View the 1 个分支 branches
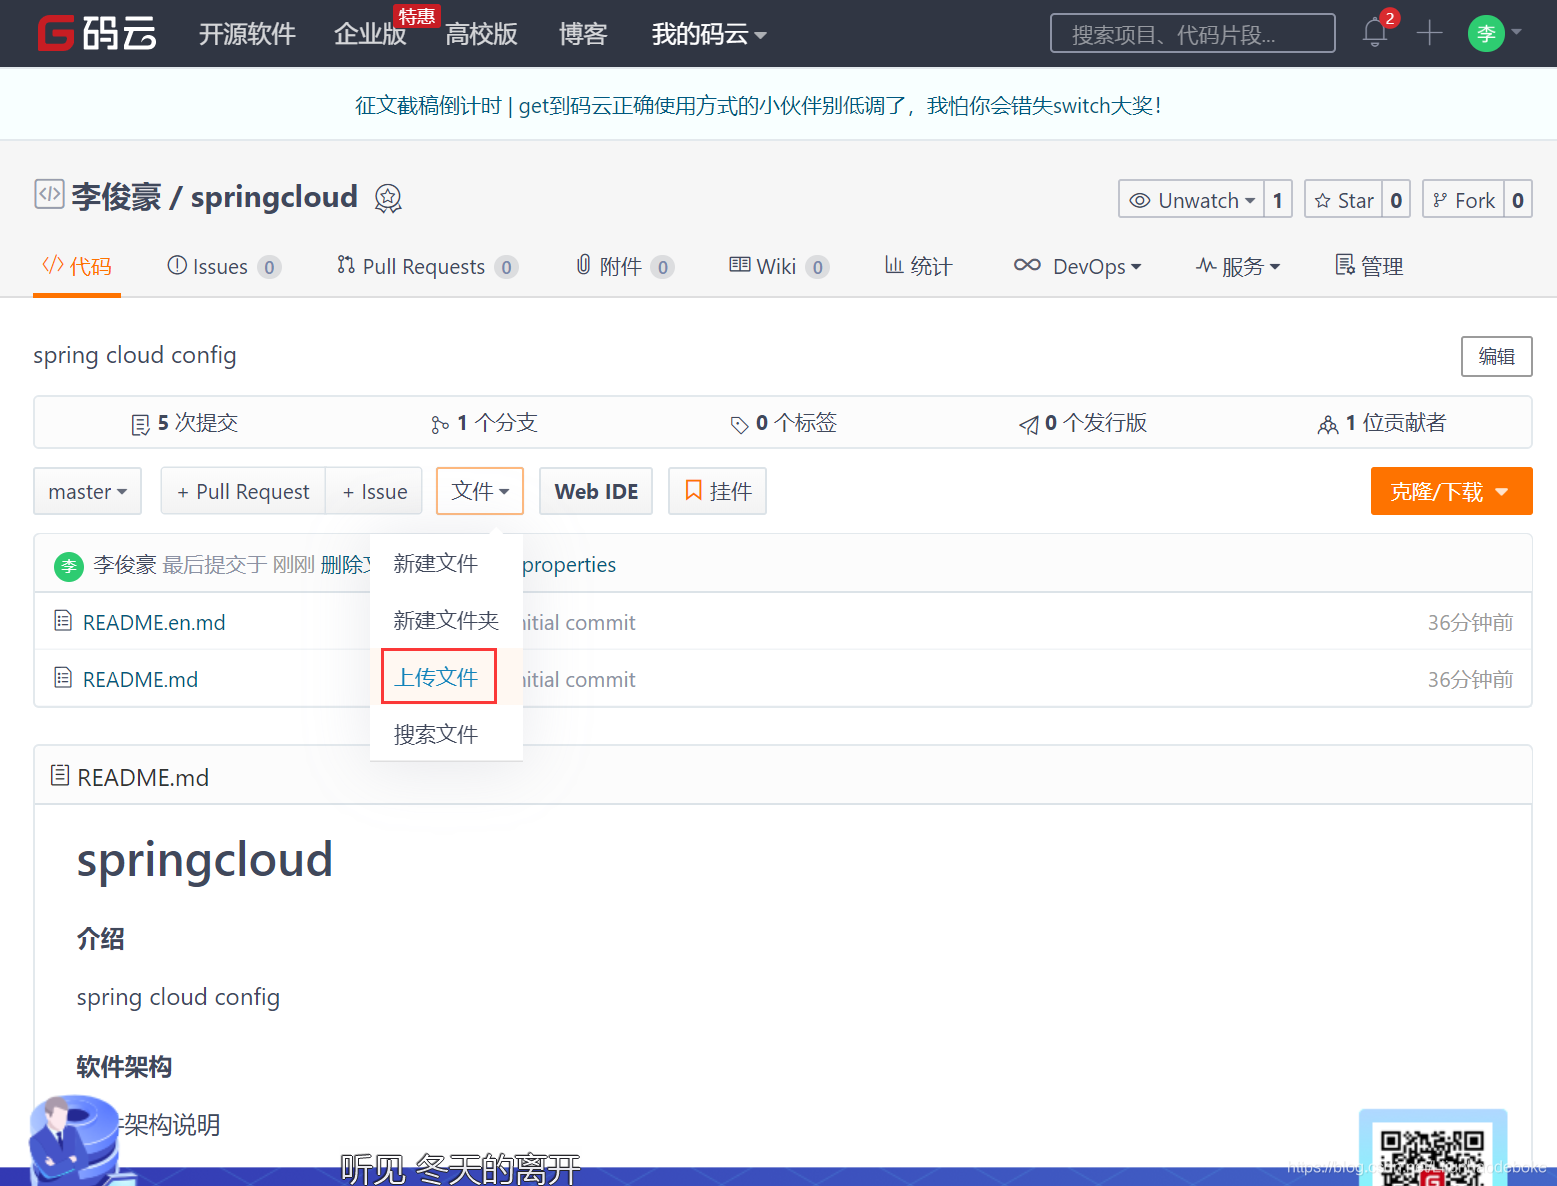This screenshot has height=1186, width=1557. 484,423
